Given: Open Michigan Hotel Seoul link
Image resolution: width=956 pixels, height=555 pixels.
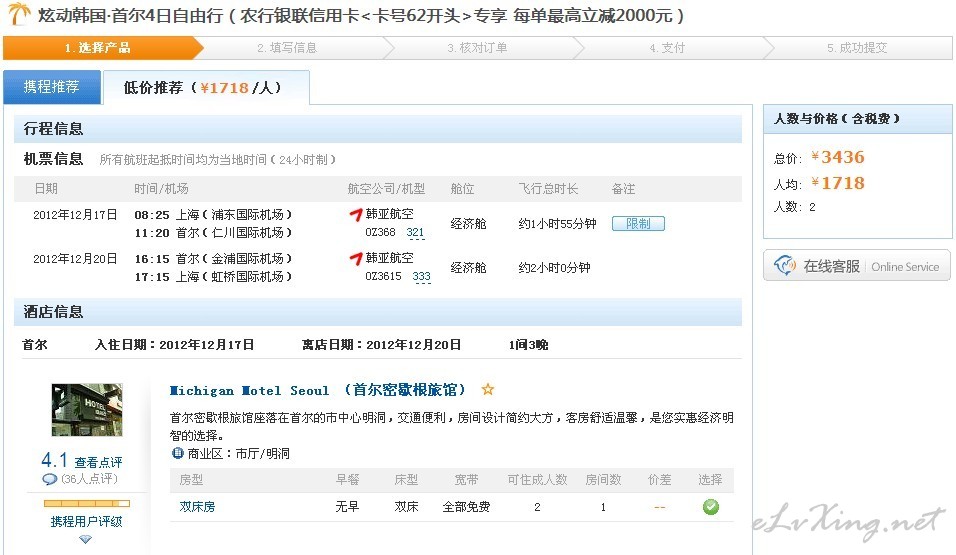Looking at the screenshot, I should click(318, 390).
